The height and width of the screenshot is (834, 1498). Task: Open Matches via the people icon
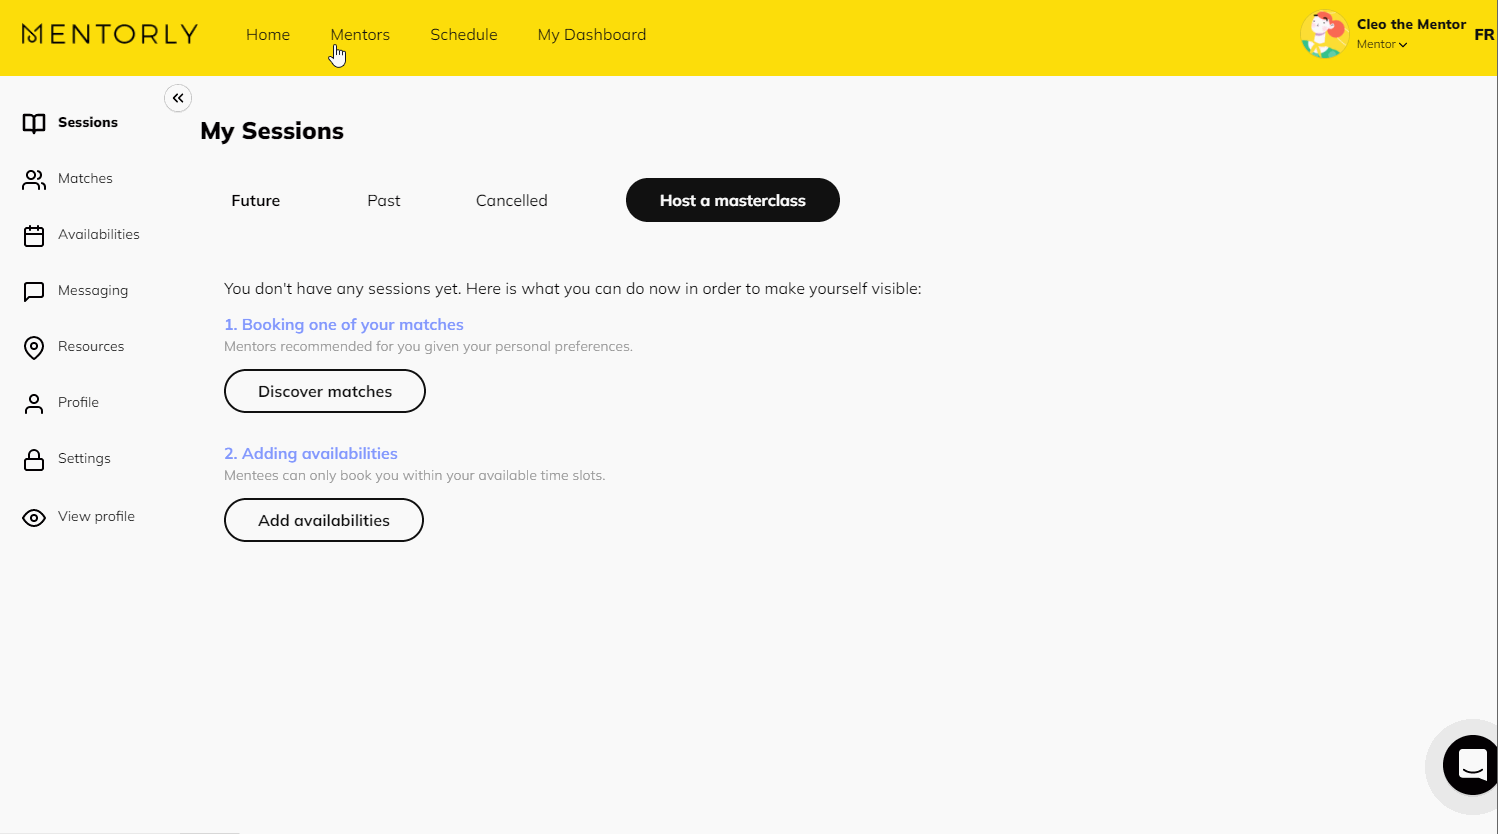tap(34, 179)
